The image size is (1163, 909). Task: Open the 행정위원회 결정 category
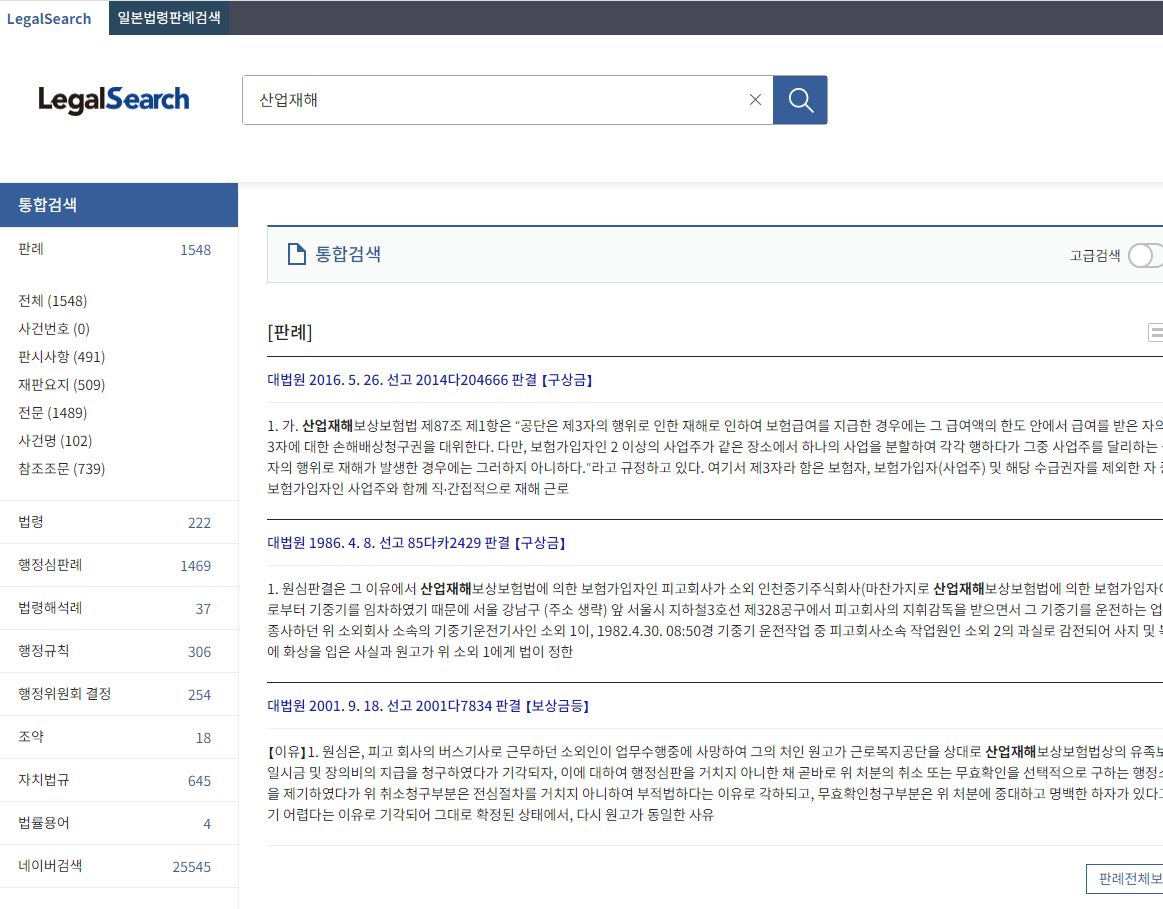click(x=119, y=694)
